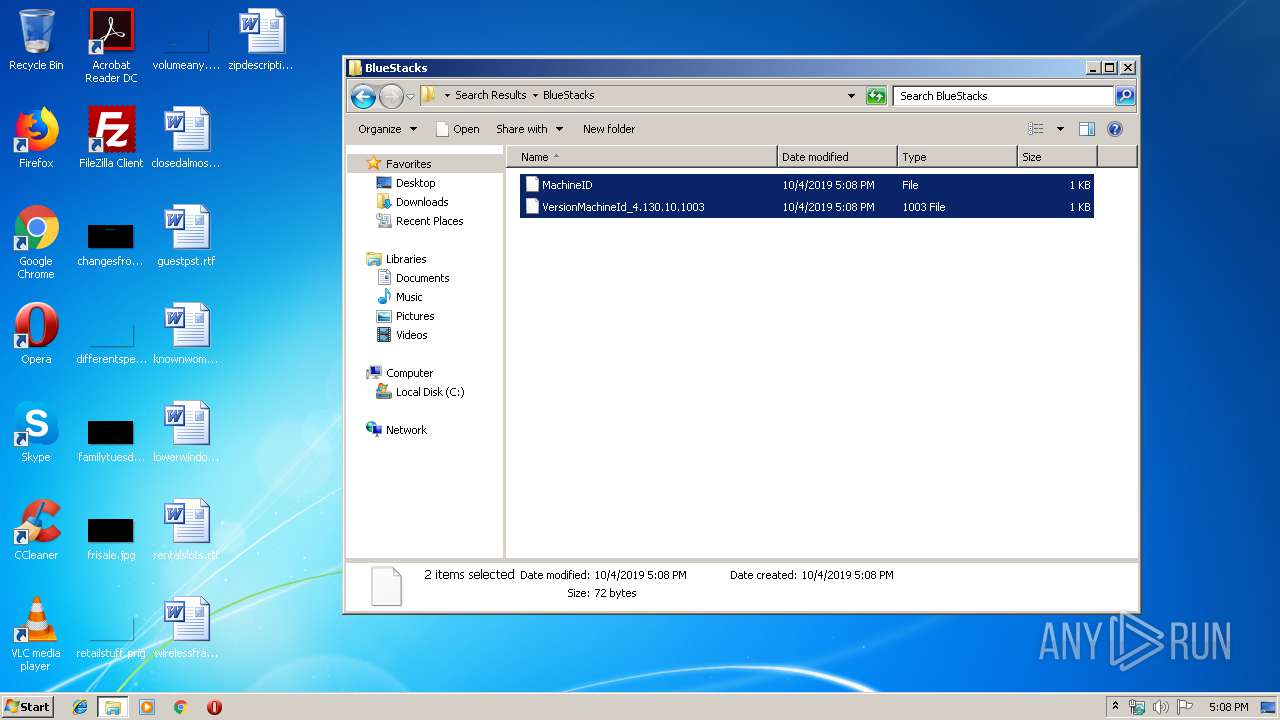The height and width of the screenshot is (720, 1280).
Task: Select Network in the navigation pane
Action: click(x=406, y=430)
